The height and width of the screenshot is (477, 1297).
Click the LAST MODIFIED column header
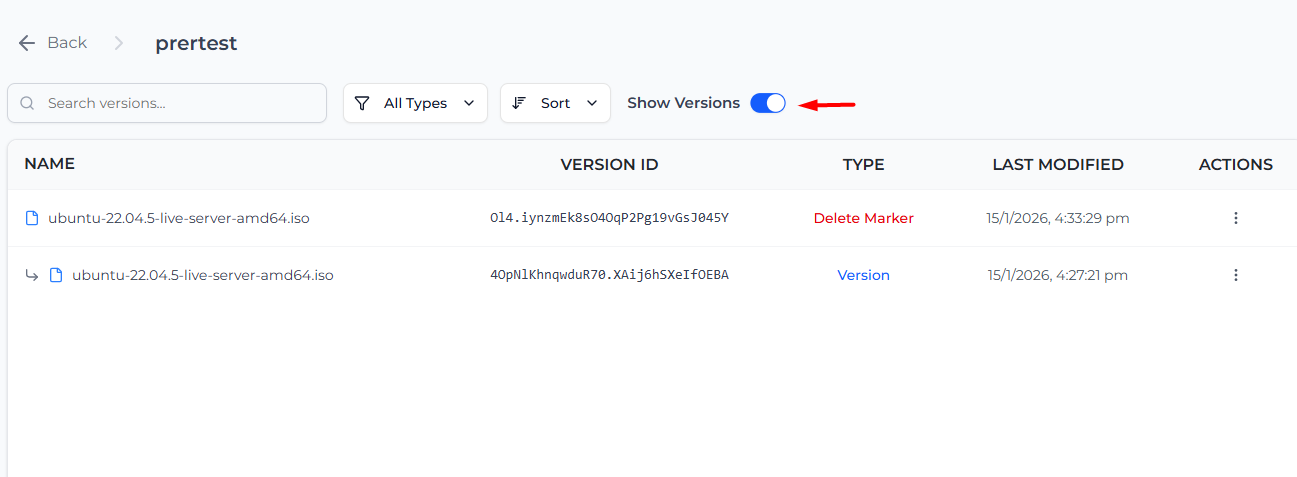(x=1058, y=164)
